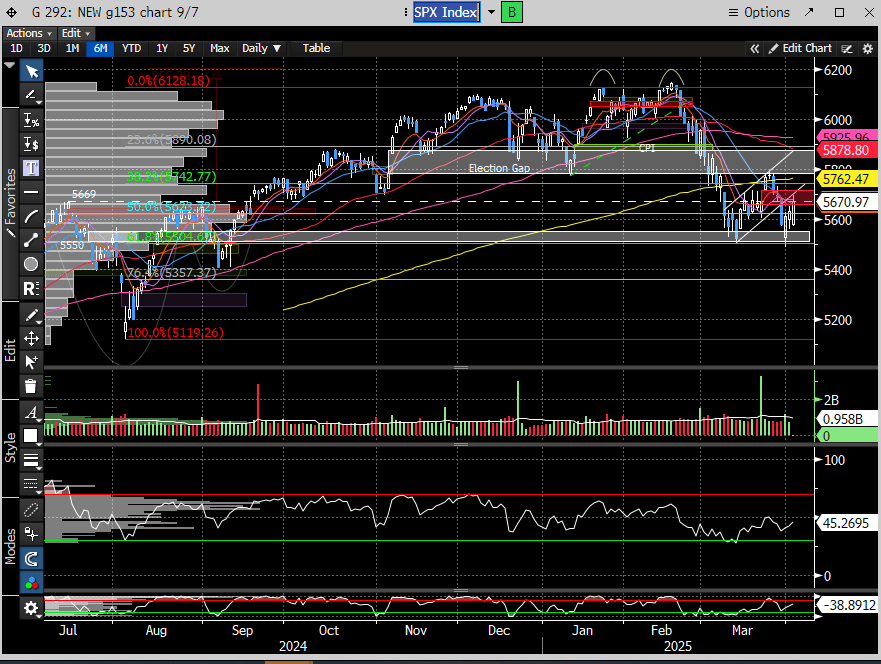Image resolution: width=881 pixels, height=664 pixels.
Task: Click the crosshair move icon in title bar
Action: [x=11, y=12]
